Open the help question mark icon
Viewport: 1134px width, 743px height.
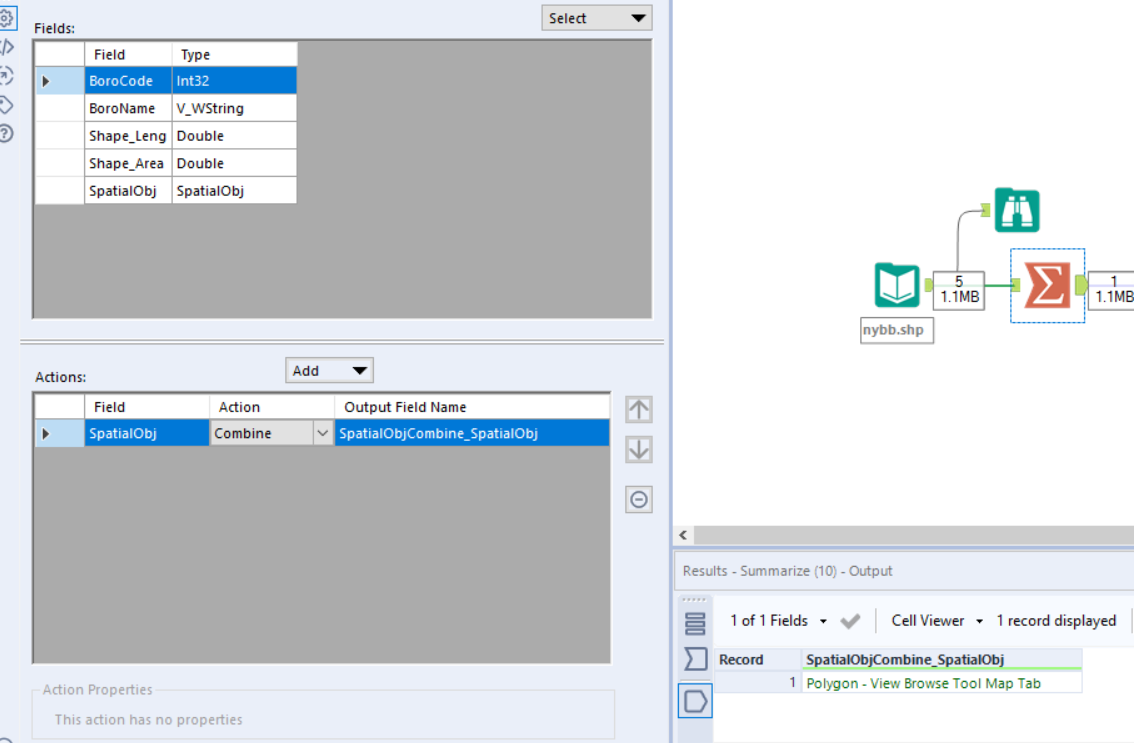6,134
